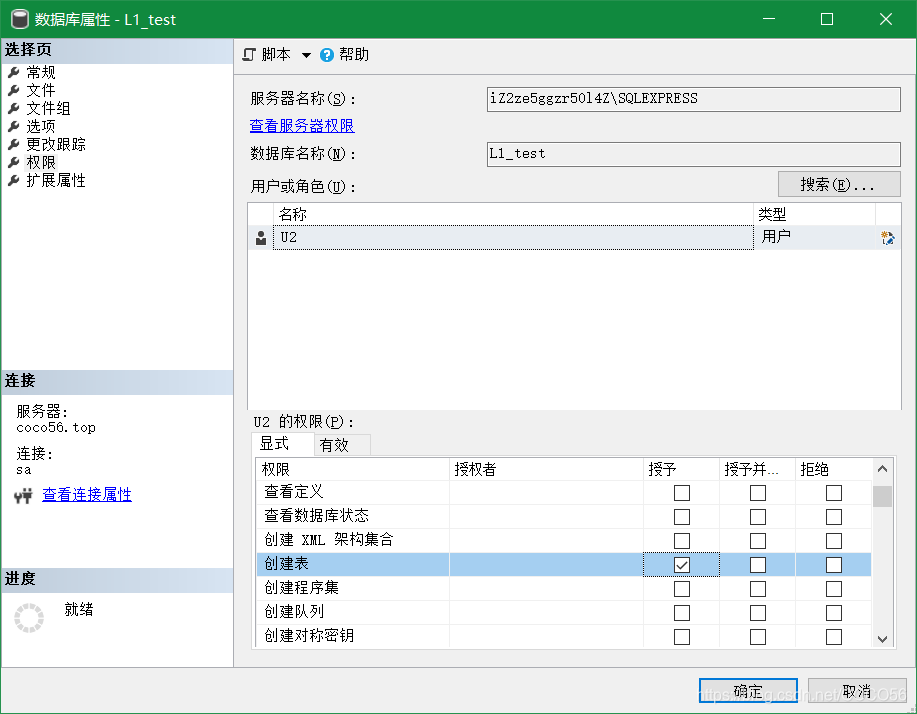Click the blue help question mark icon
The image size is (917, 714).
tap(327, 55)
